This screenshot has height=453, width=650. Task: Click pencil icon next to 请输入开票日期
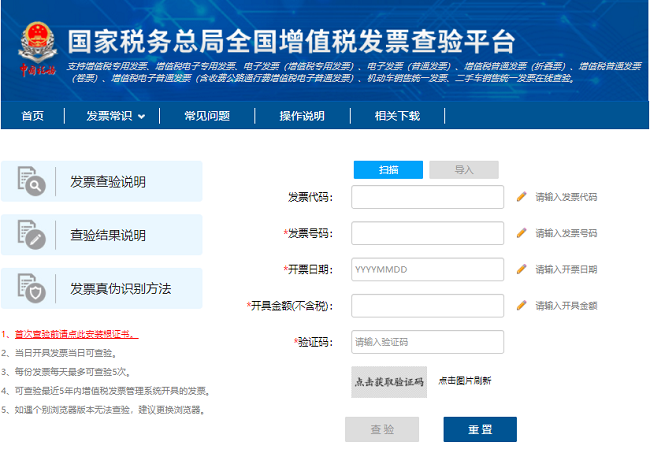coord(521,269)
